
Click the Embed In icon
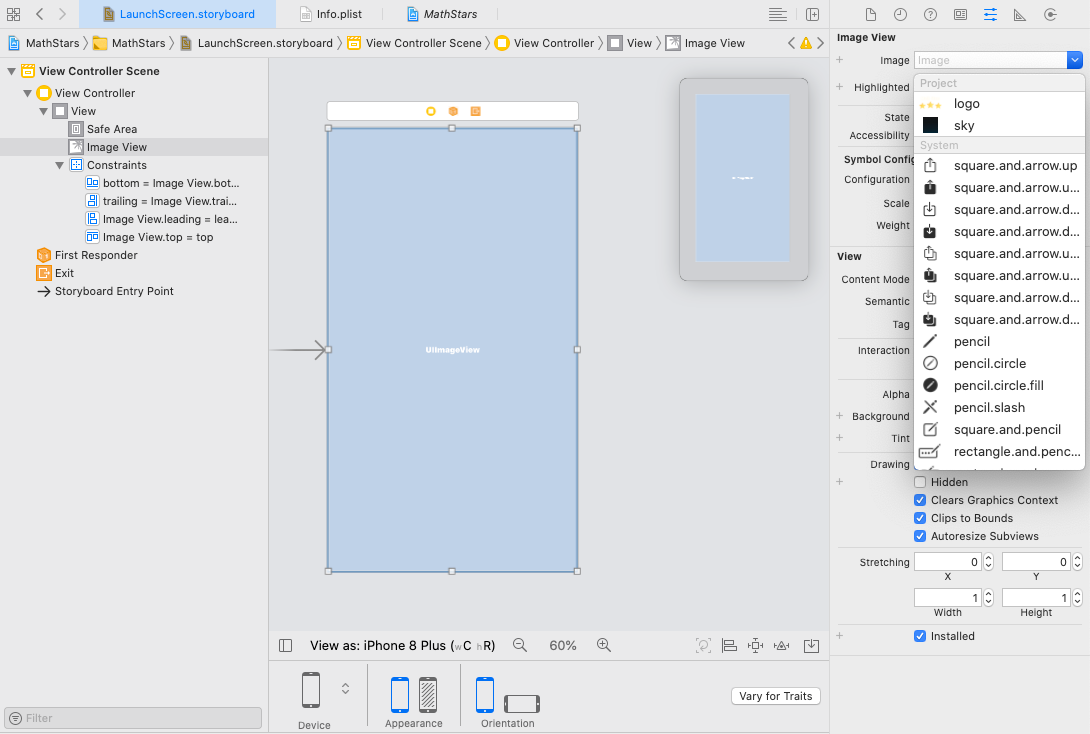click(811, 646)
